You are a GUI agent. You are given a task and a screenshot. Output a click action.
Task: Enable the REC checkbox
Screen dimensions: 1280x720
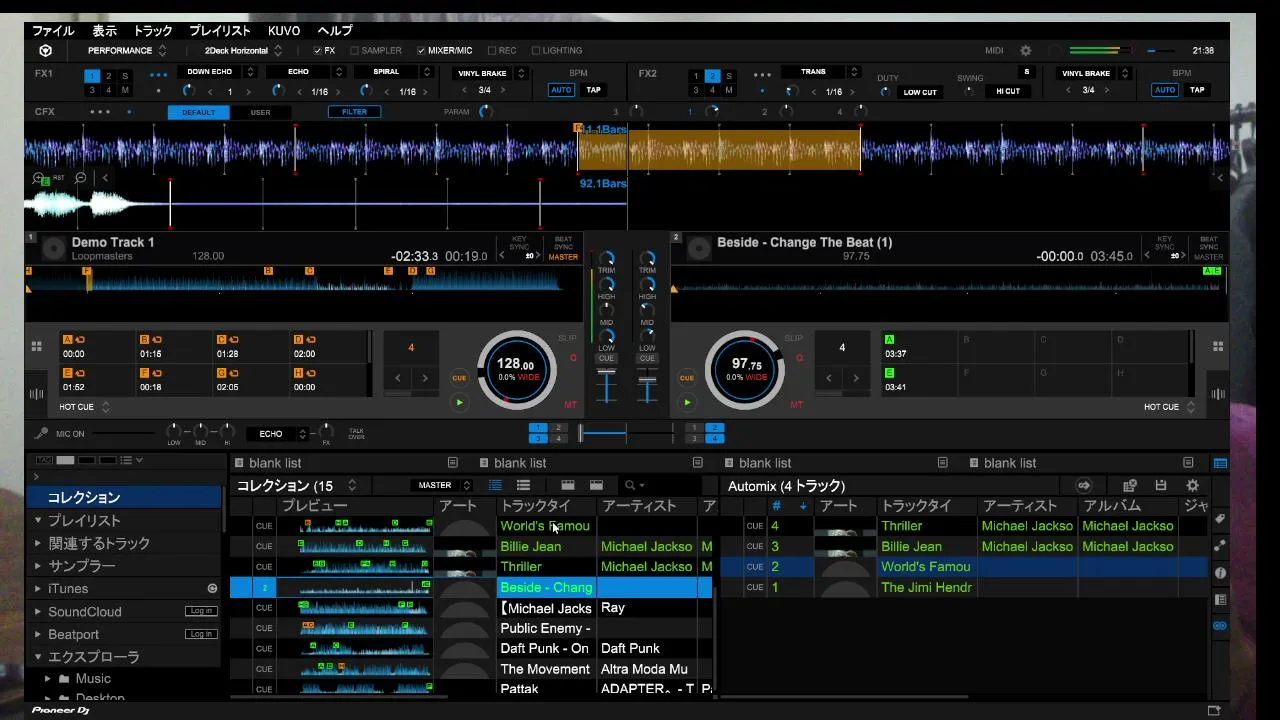(x=492, y=51)
